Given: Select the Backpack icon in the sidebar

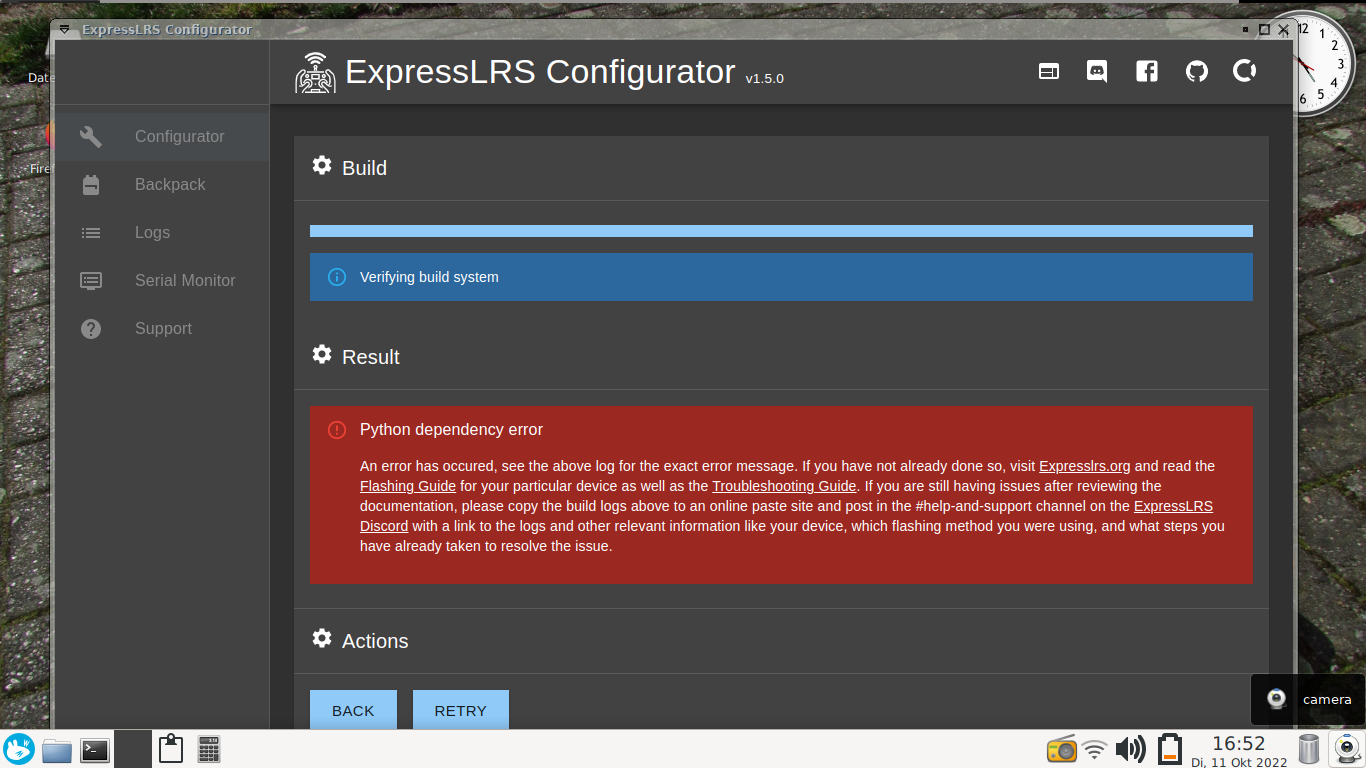Looking at the screenshot, I should (90, 184).
